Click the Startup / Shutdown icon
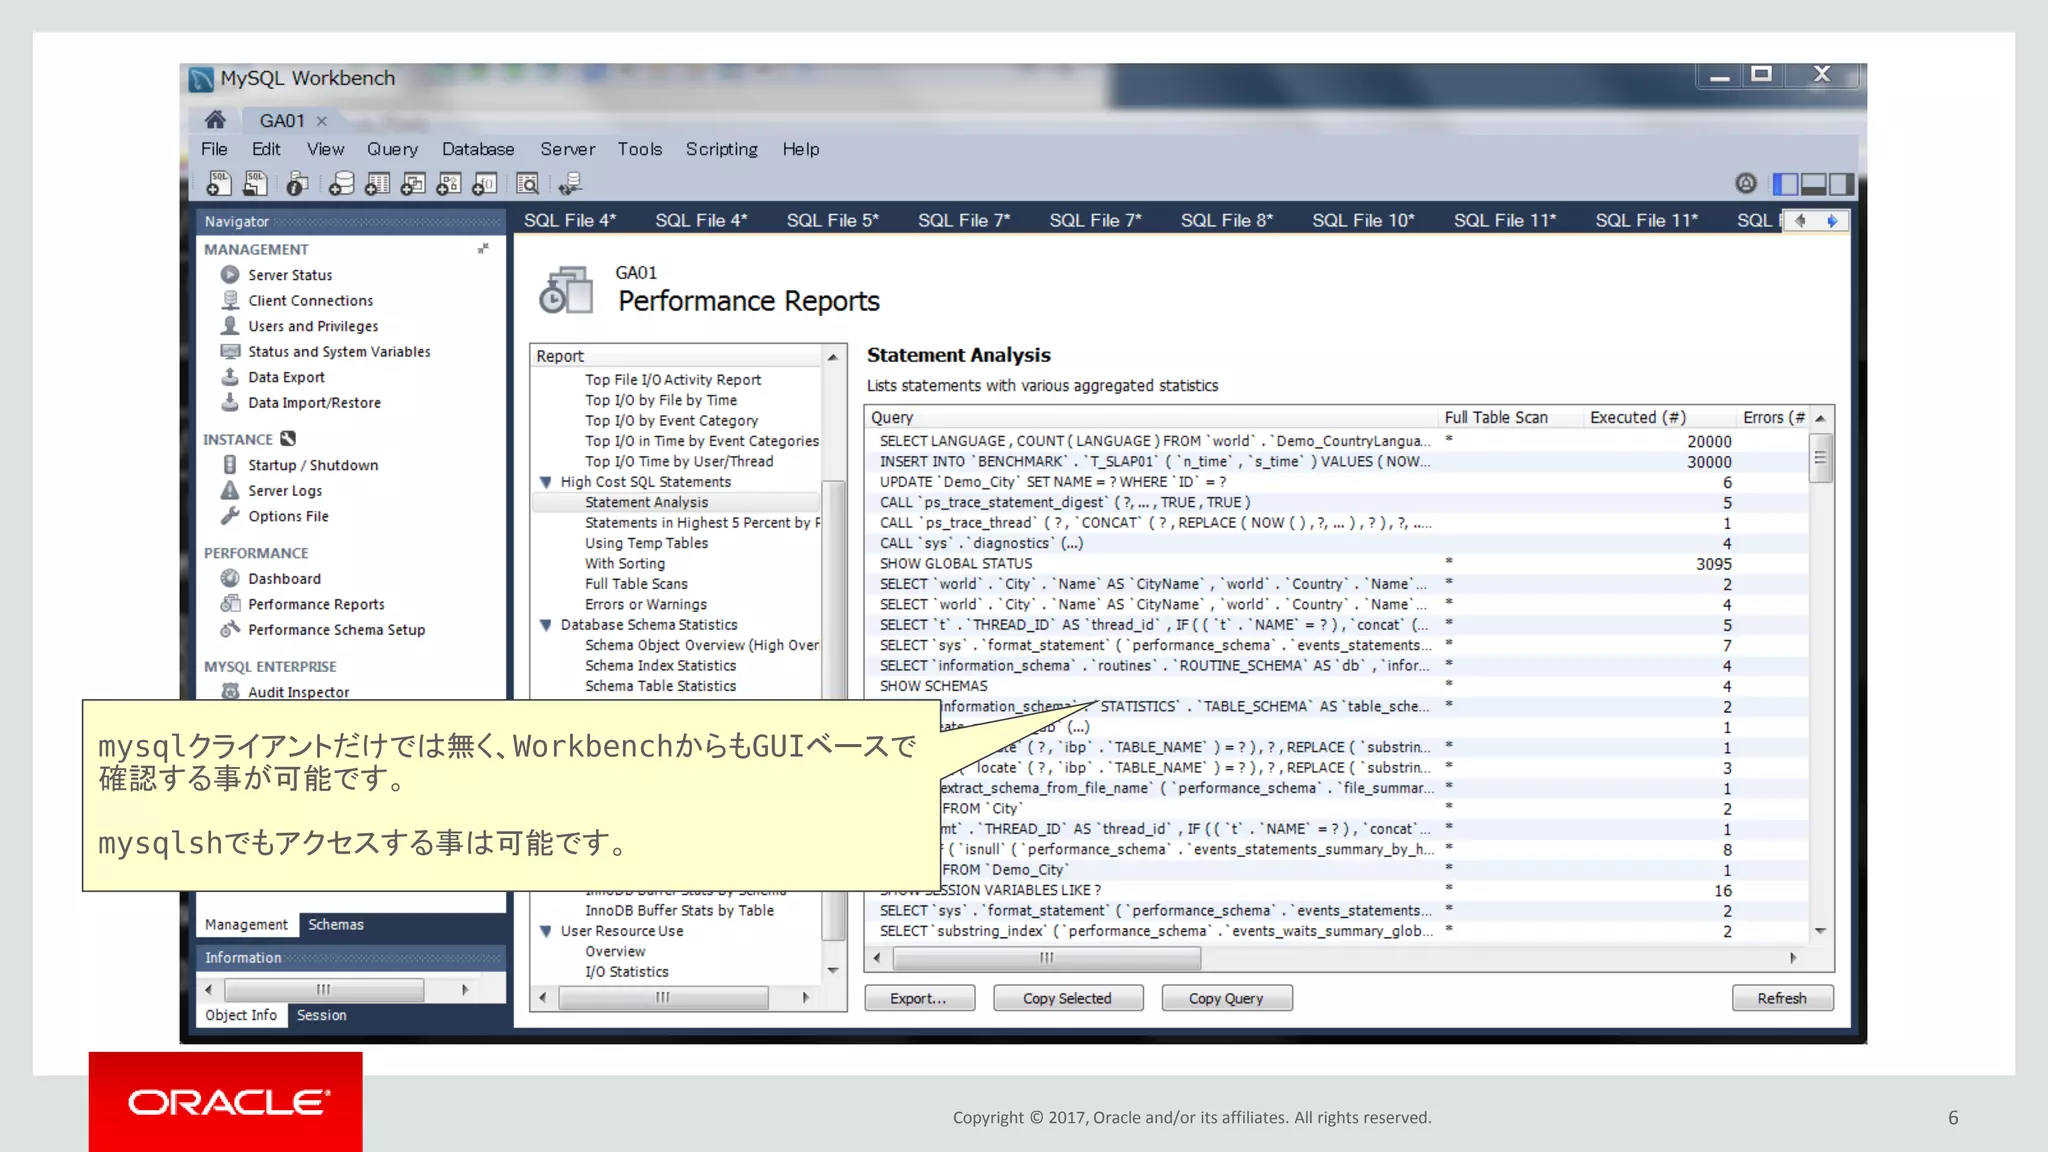This screenshot has width=2048, height=1152. pyautogui.click(x=230, y=464)
